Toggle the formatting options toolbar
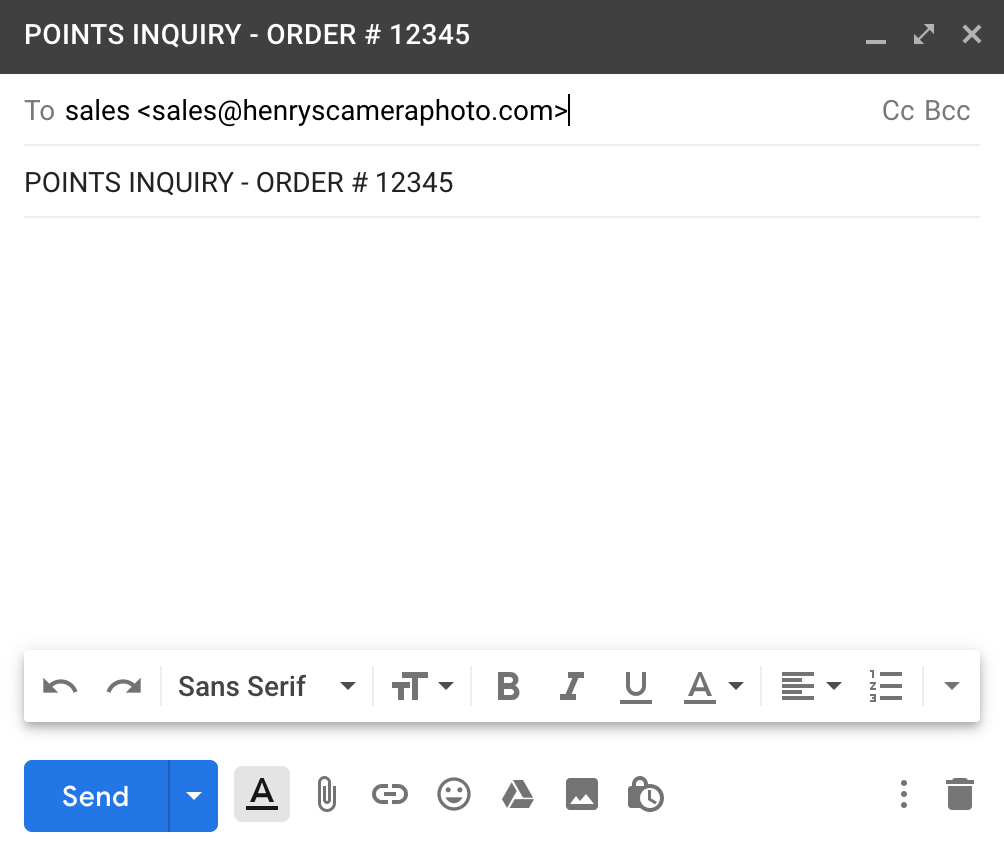Viewport: 1004px width, 854px height. (262, 794)
